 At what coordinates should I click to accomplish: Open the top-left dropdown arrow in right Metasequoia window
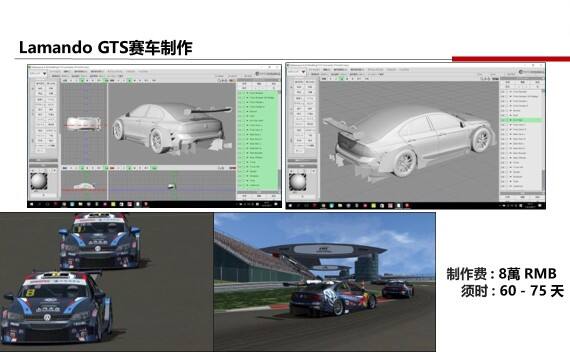pos(303,72)
